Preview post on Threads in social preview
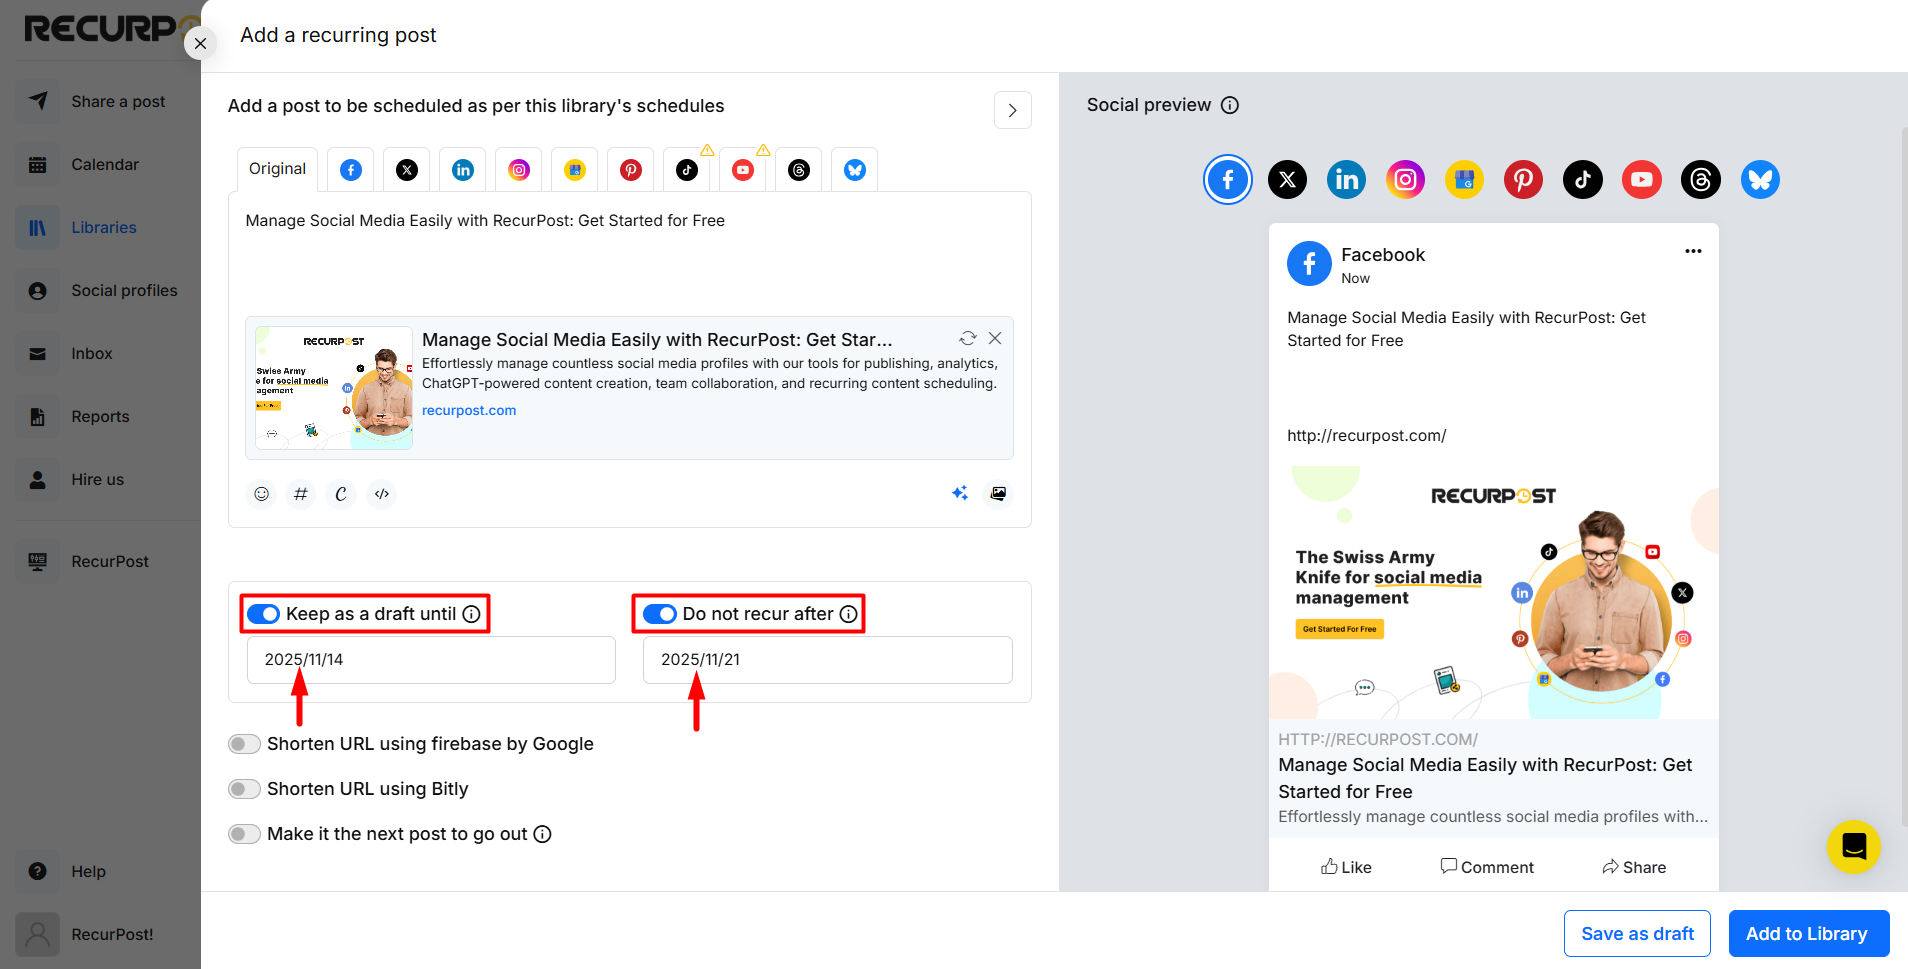This screenshot has width=1908, height=969. [x=1701, y=180]
